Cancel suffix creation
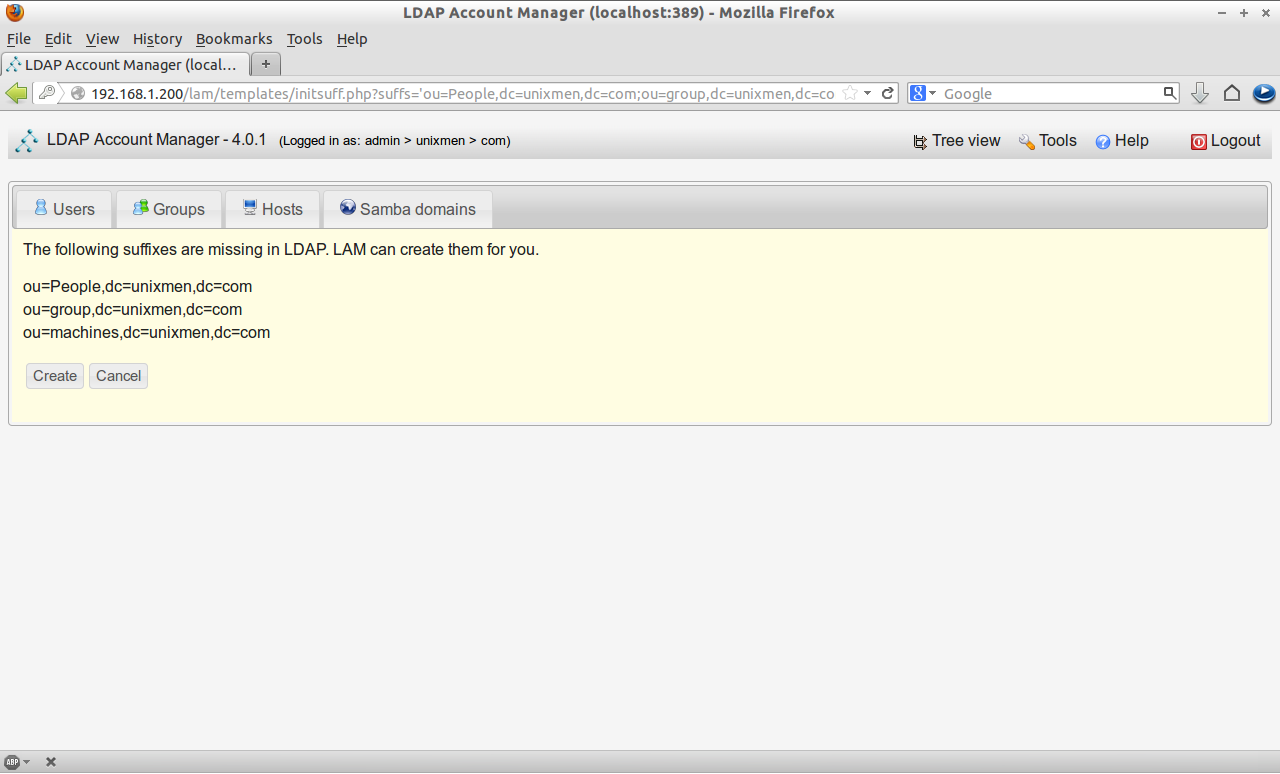This screenshot has width=1280, height=774. [118, 376]
